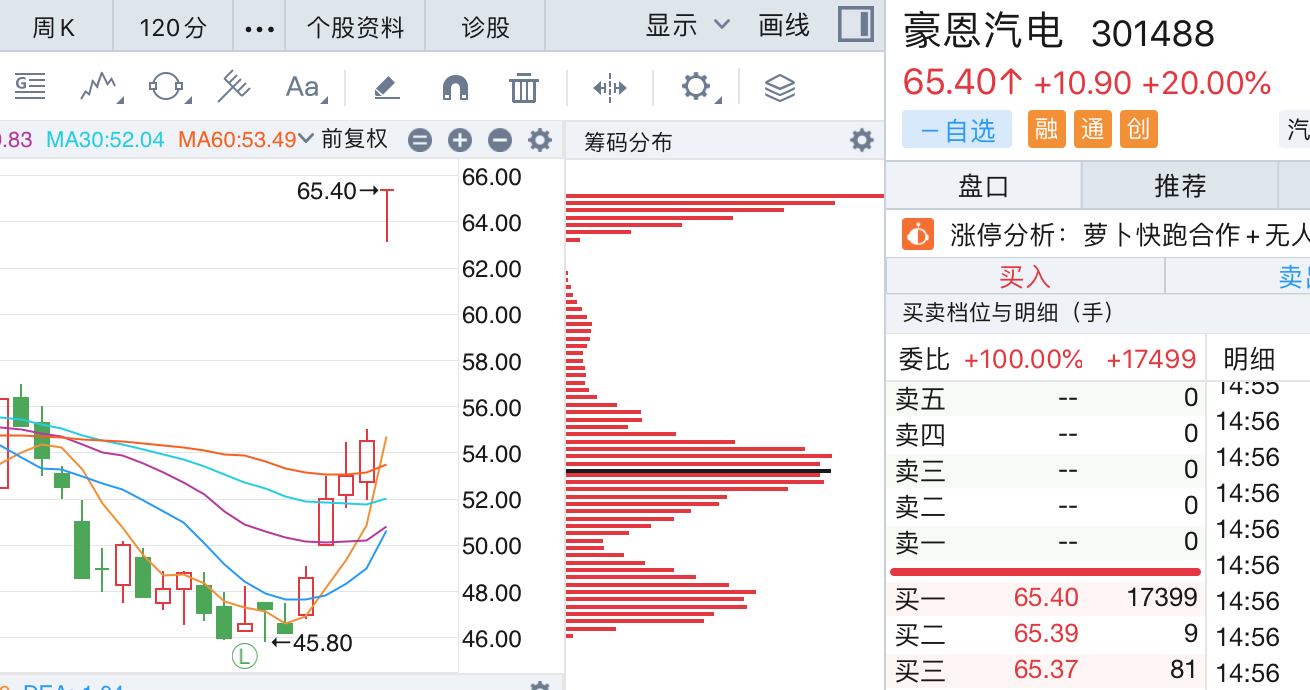This screenshot has width=1310, height=690.
Task: Open 个股资料 stock info
Action: point(355,27)
